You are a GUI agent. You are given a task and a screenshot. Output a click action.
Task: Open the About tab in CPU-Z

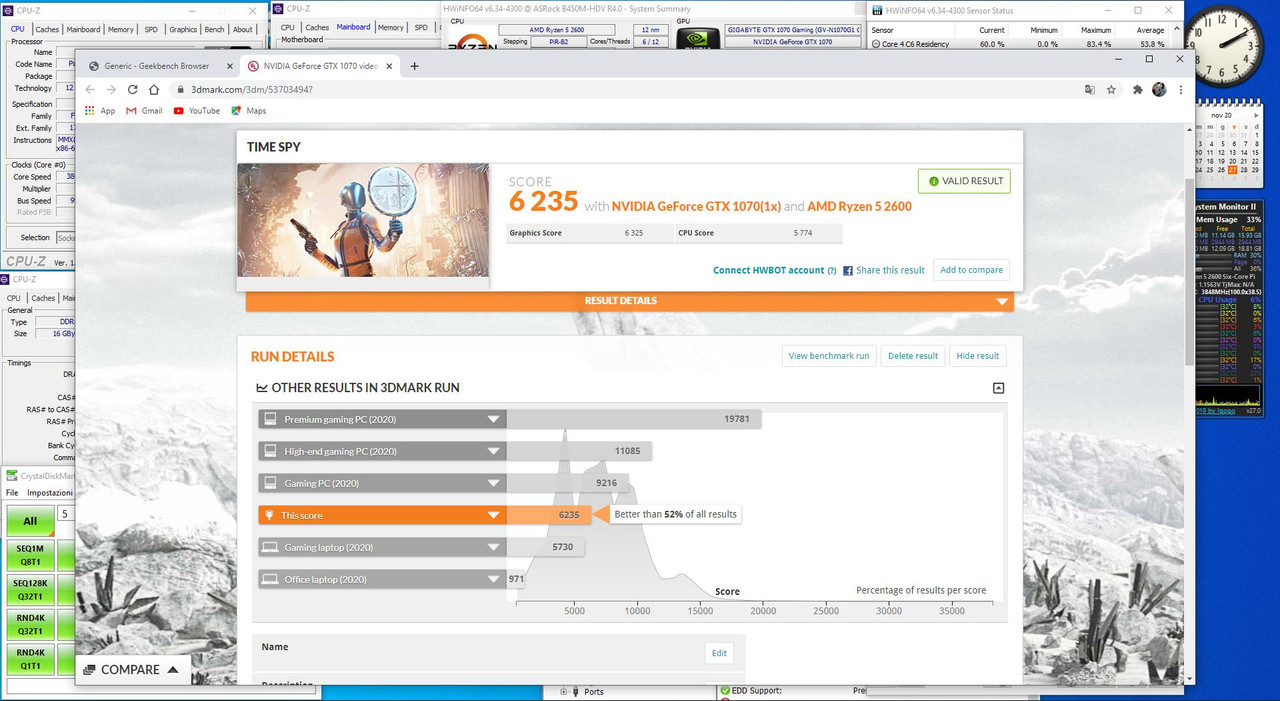click(243, 29)
